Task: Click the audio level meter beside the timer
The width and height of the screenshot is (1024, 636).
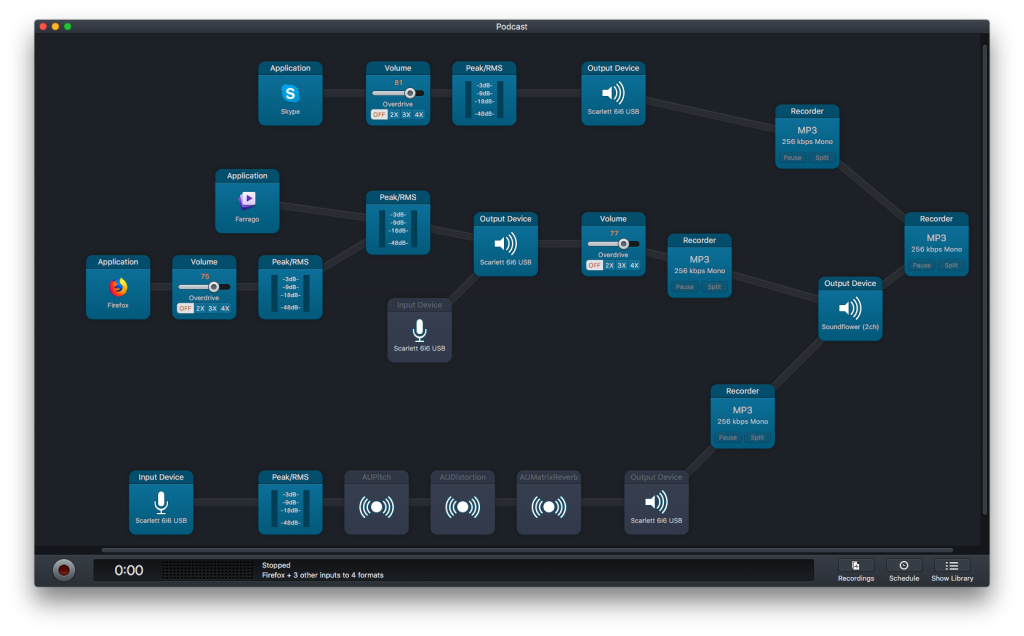Action: point(208,570)
